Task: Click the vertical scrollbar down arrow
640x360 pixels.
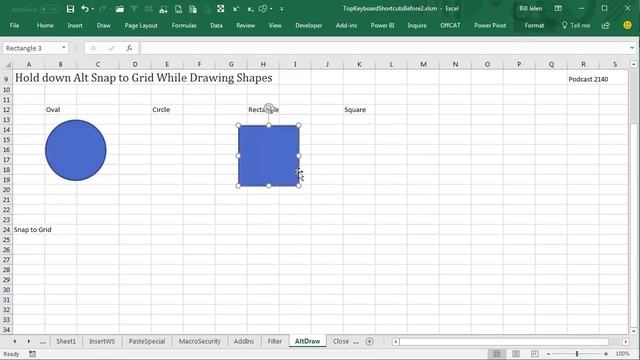Action: (x=633, y=331)
